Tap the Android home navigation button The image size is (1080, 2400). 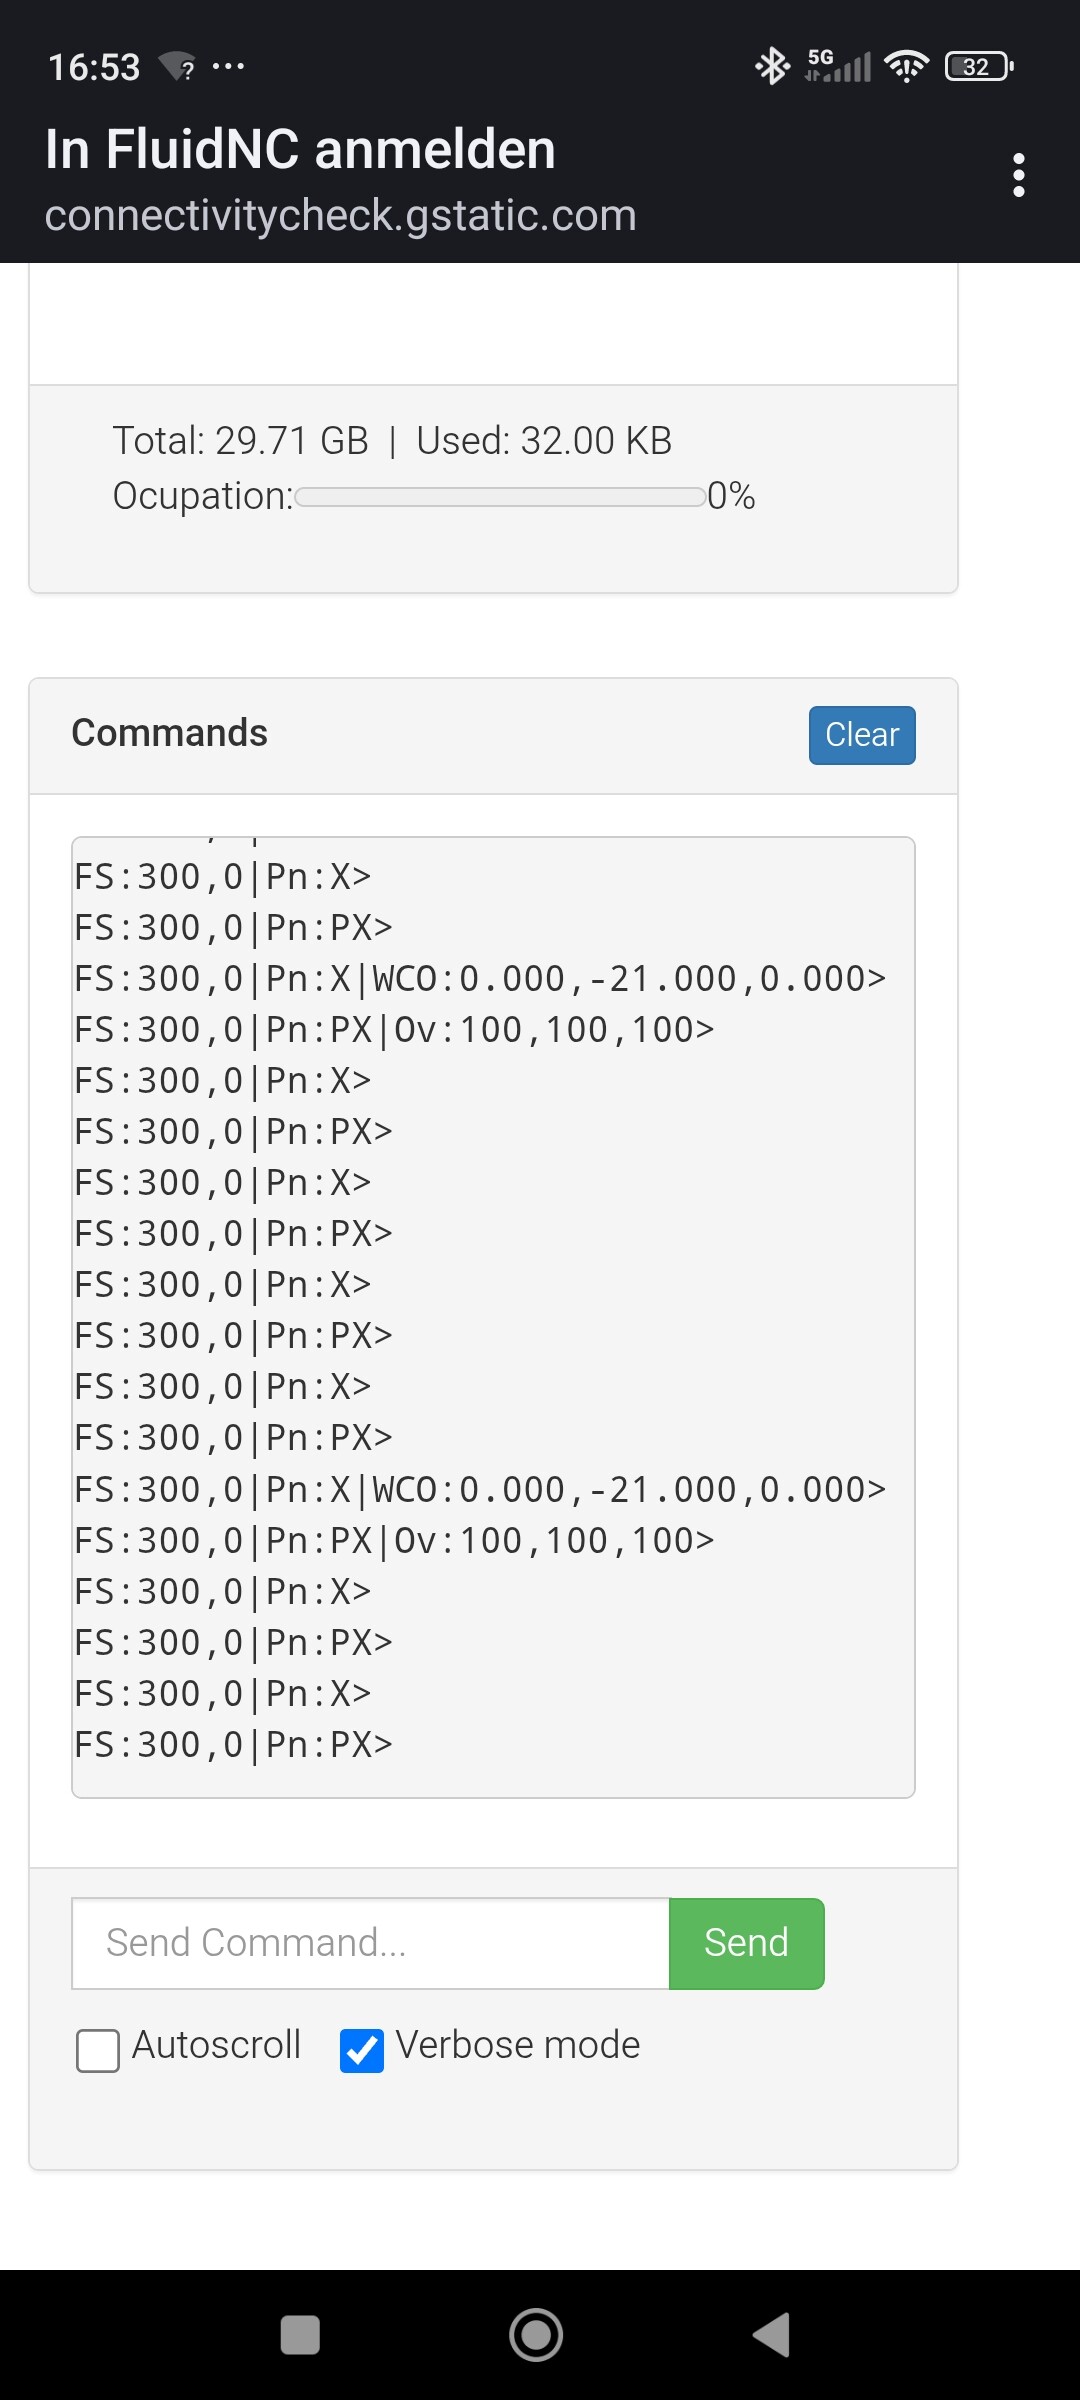536,2335
